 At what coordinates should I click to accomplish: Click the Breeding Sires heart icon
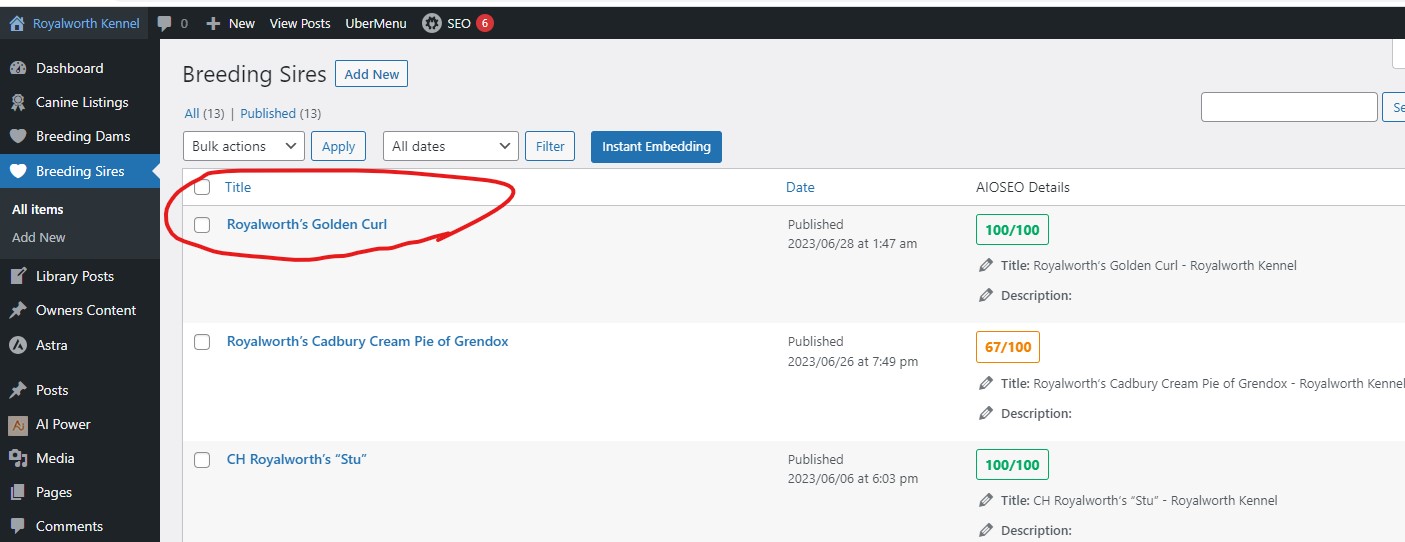[18, 171]
